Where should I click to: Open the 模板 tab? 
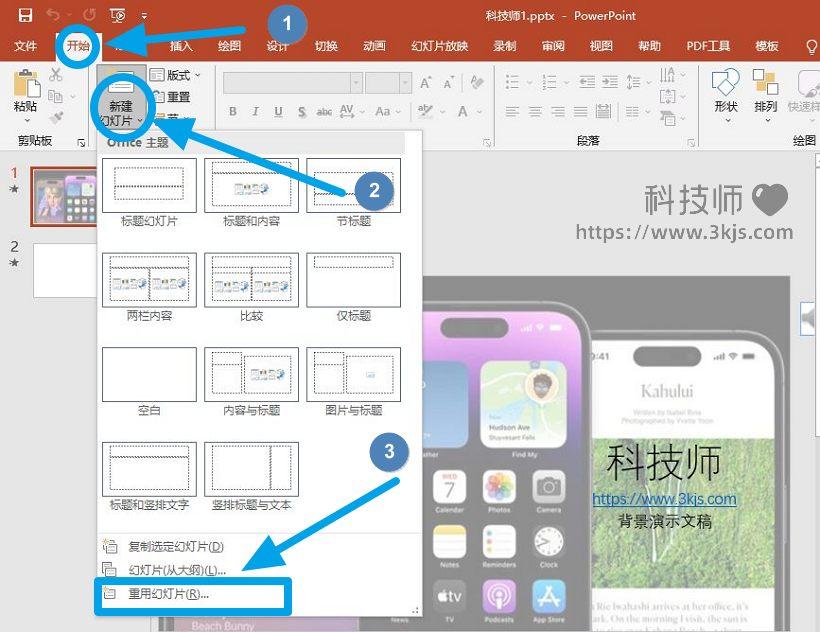coord(767,46)
